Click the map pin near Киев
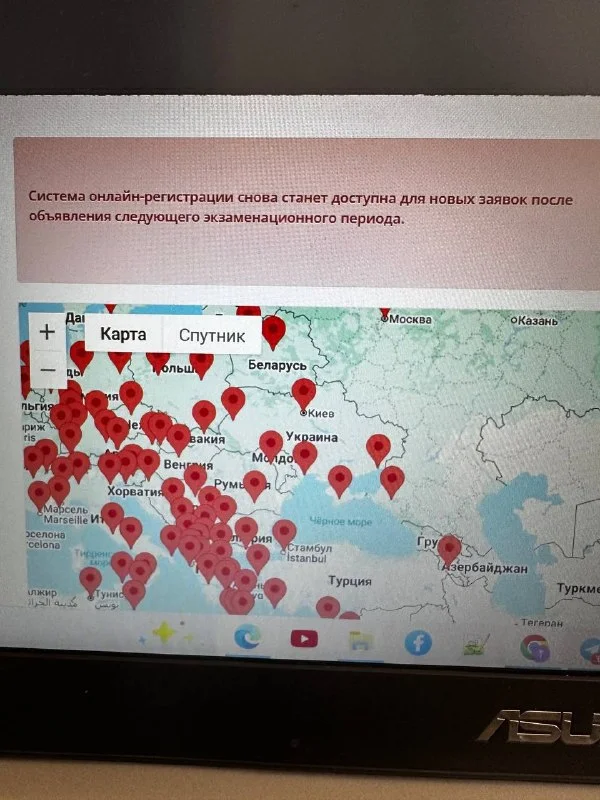This screenshot has height=800, width=600. 303,391
